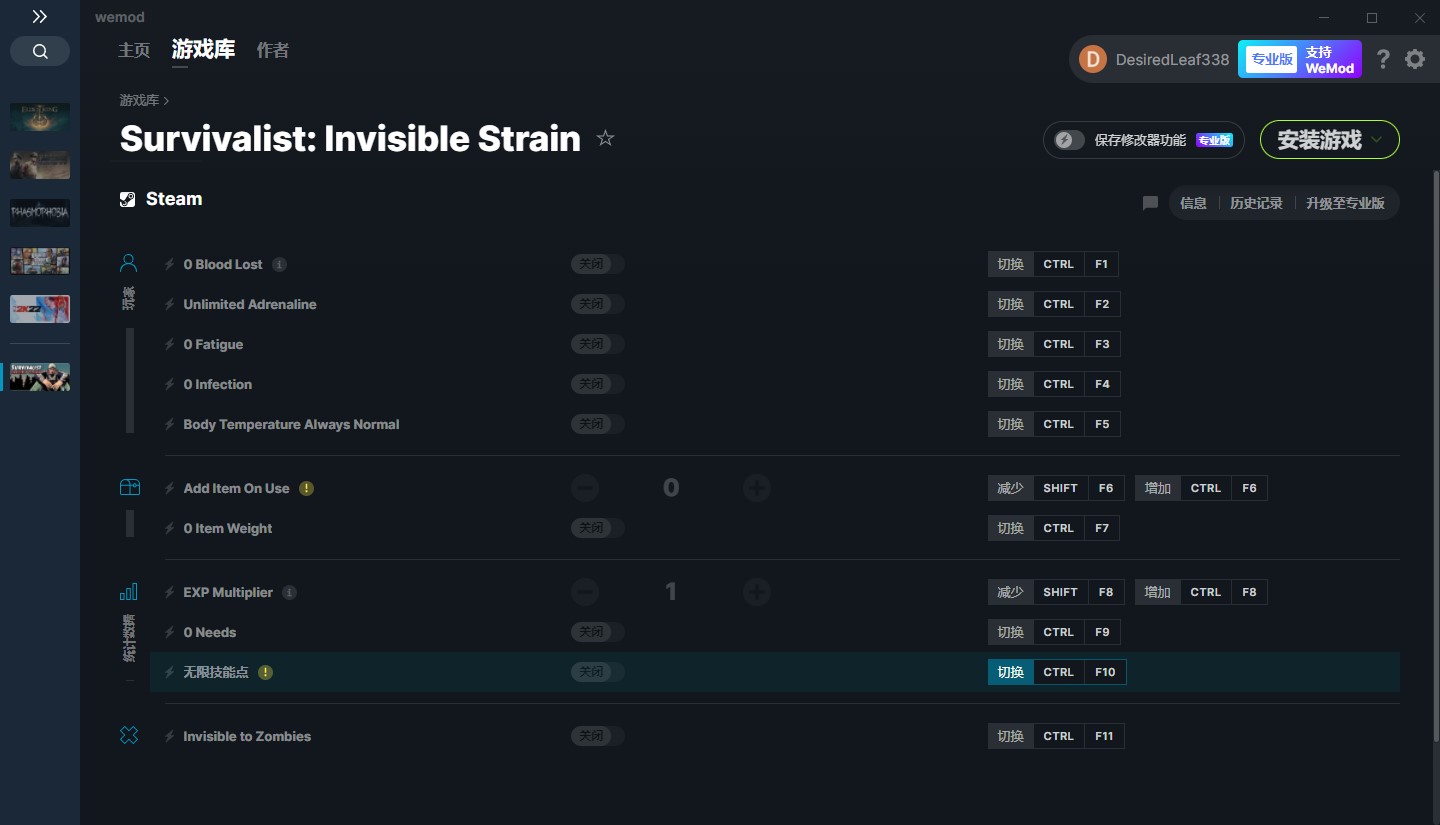Click warning icon beside Add Item On Use
The height and width of the screenshot is (825, 1440).
point(307,489)
